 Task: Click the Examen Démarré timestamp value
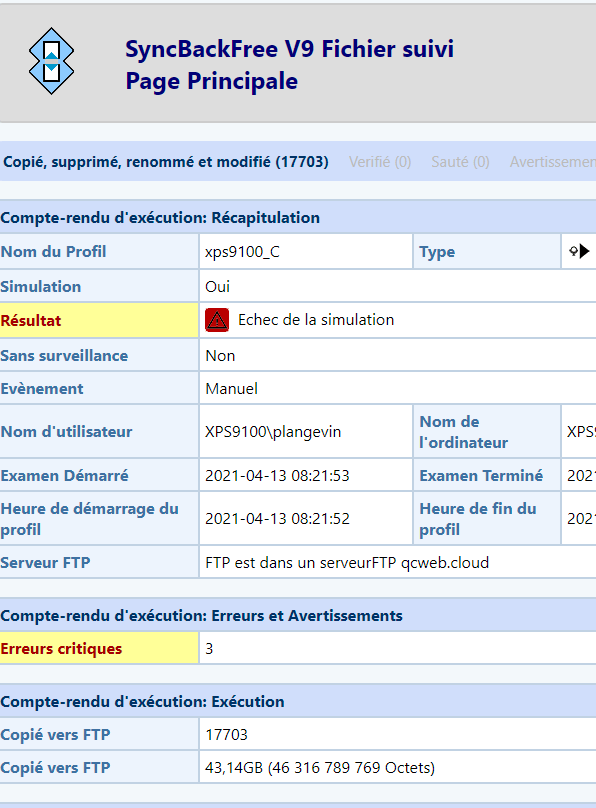277,475
